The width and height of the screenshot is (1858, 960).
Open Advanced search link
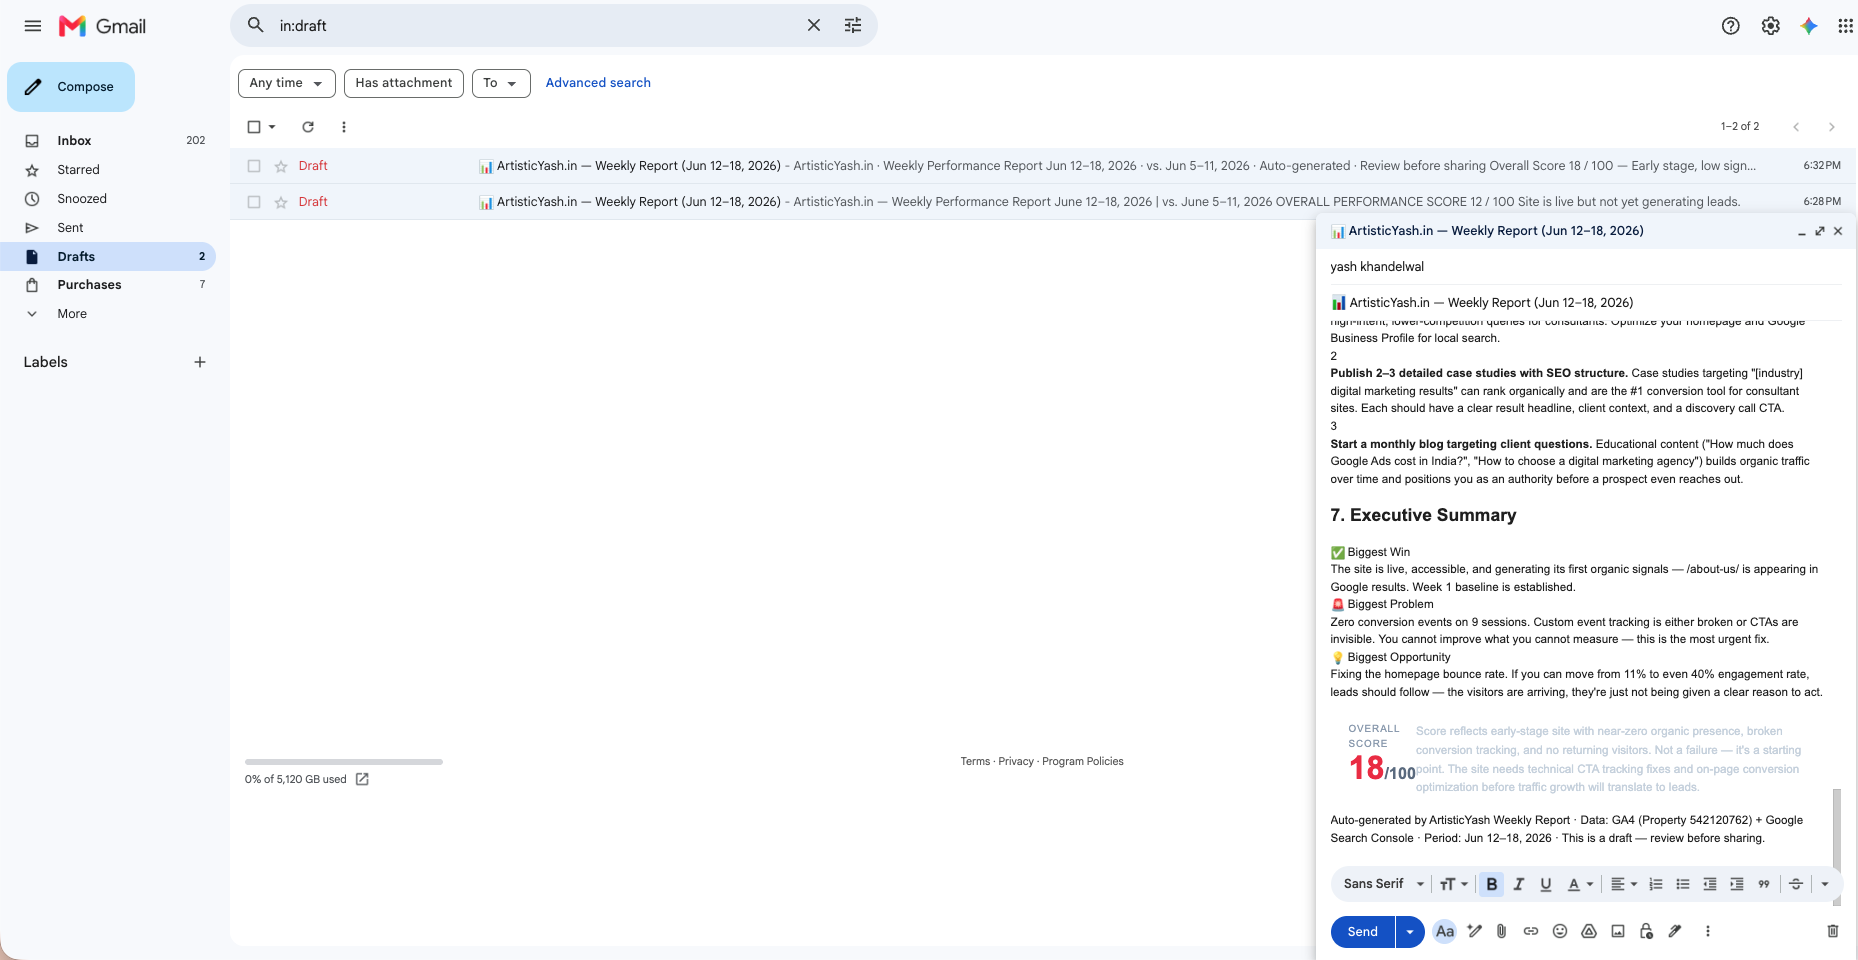coord(598,83)
